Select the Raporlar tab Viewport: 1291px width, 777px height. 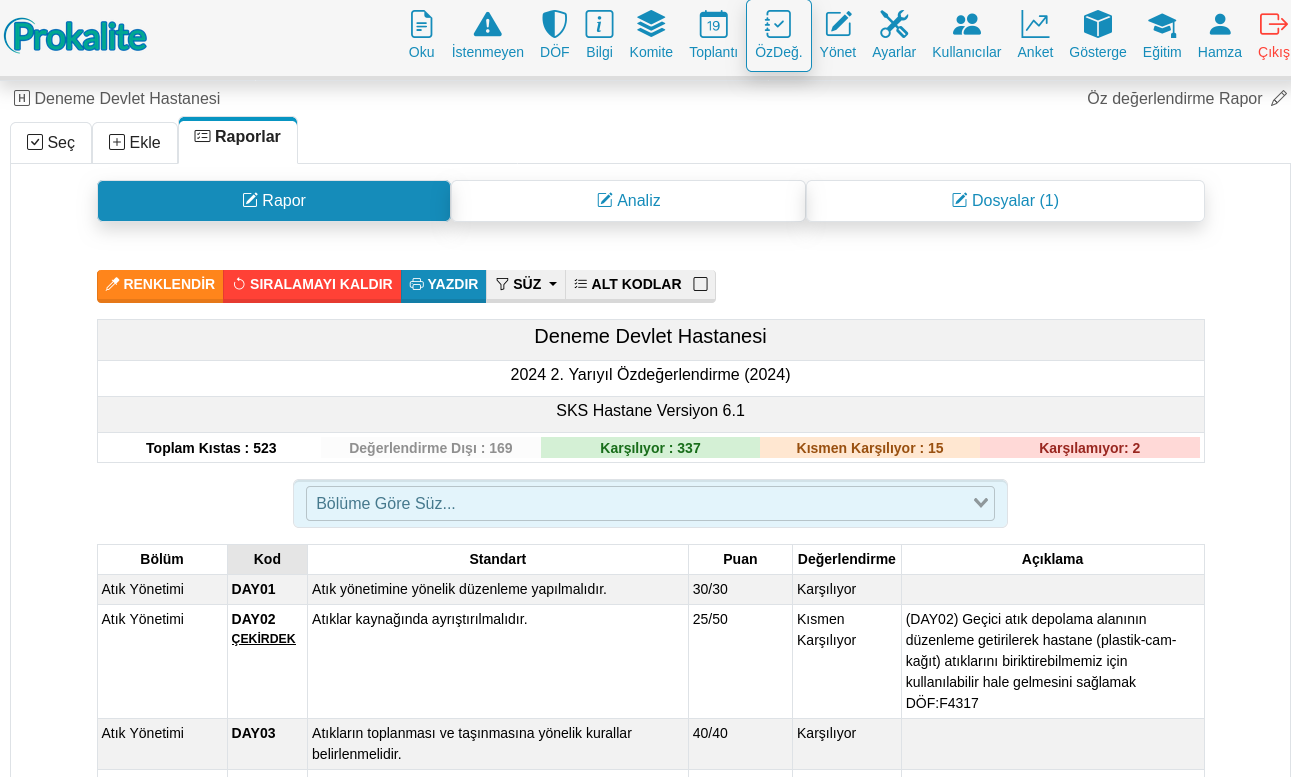pos(238,138)
